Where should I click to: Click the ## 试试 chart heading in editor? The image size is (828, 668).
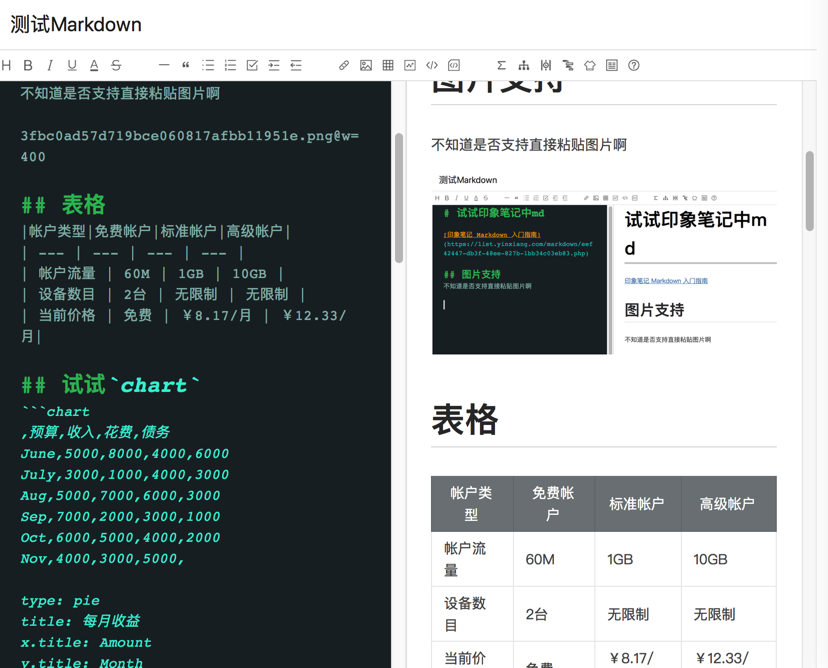click(x=111, y=384)
